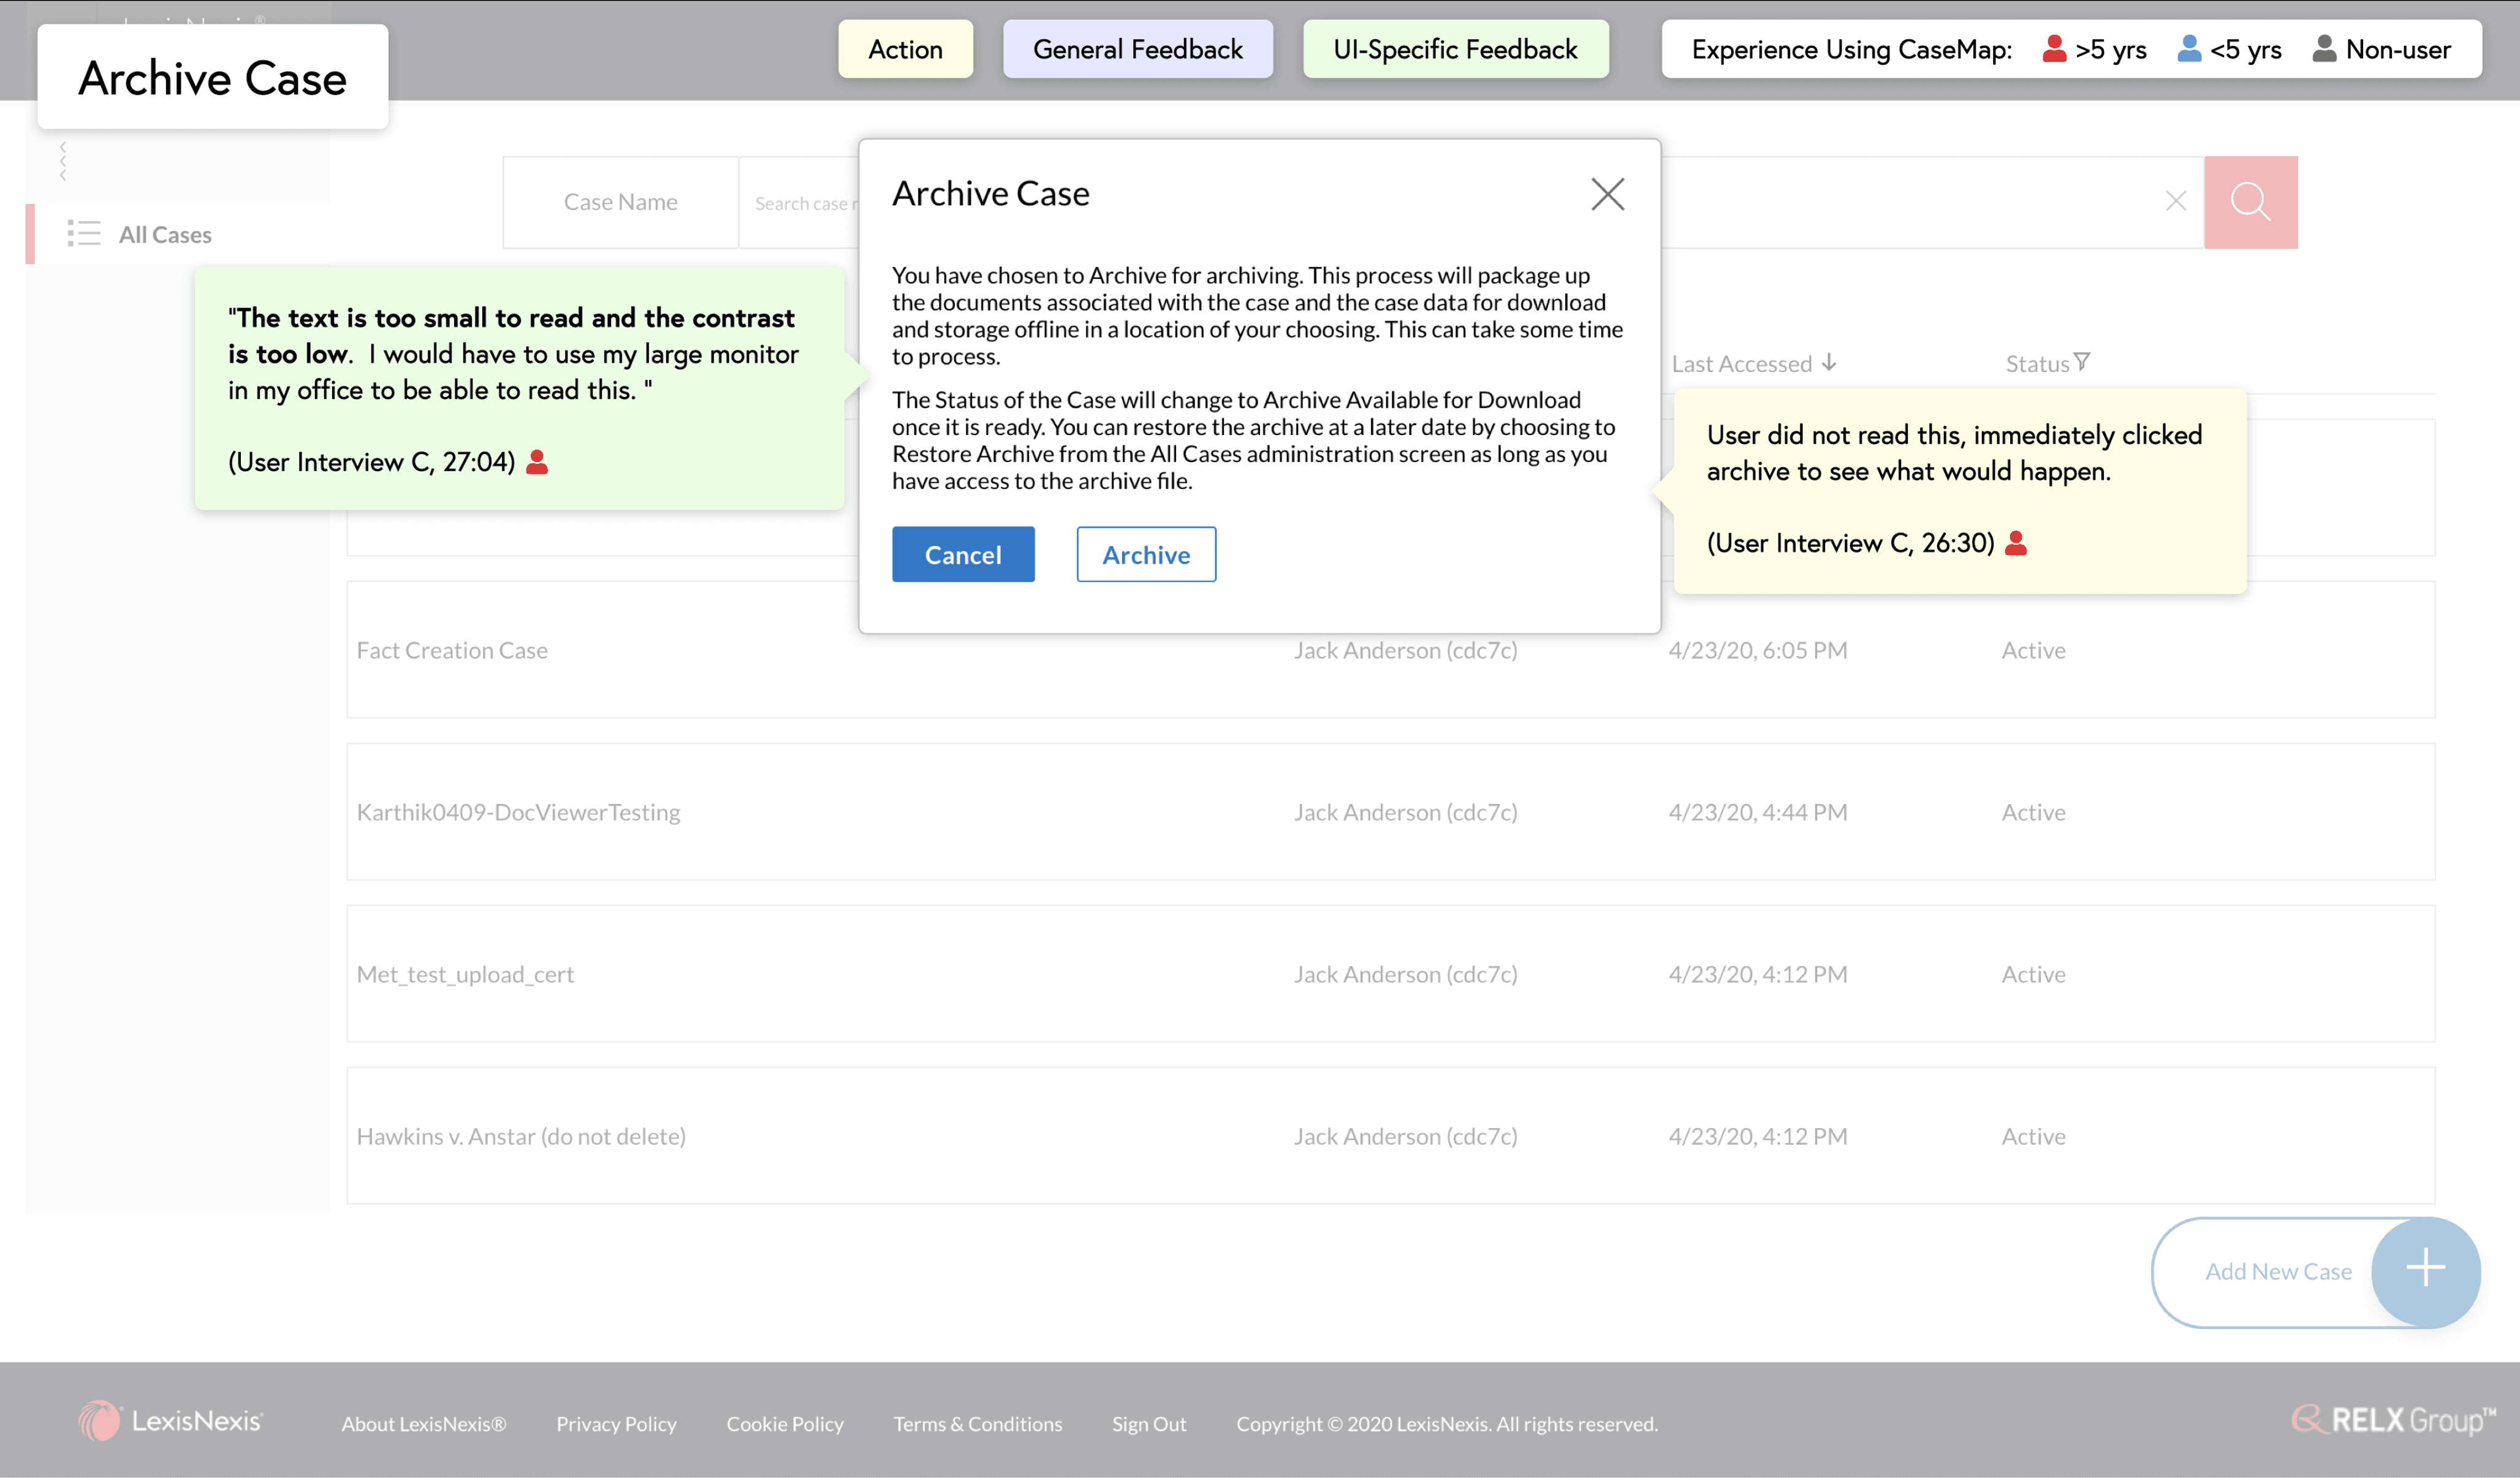Open the Status column filter icon
Image resolution: width=2520 pixels, height=1478 pixels.
(x=2082, y=362)
